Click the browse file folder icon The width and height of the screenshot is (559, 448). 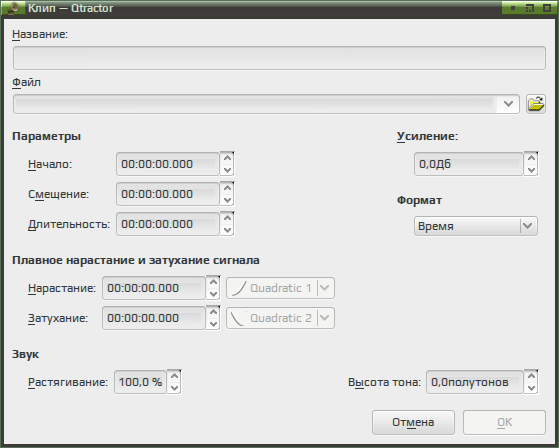[x=536, y=104]
